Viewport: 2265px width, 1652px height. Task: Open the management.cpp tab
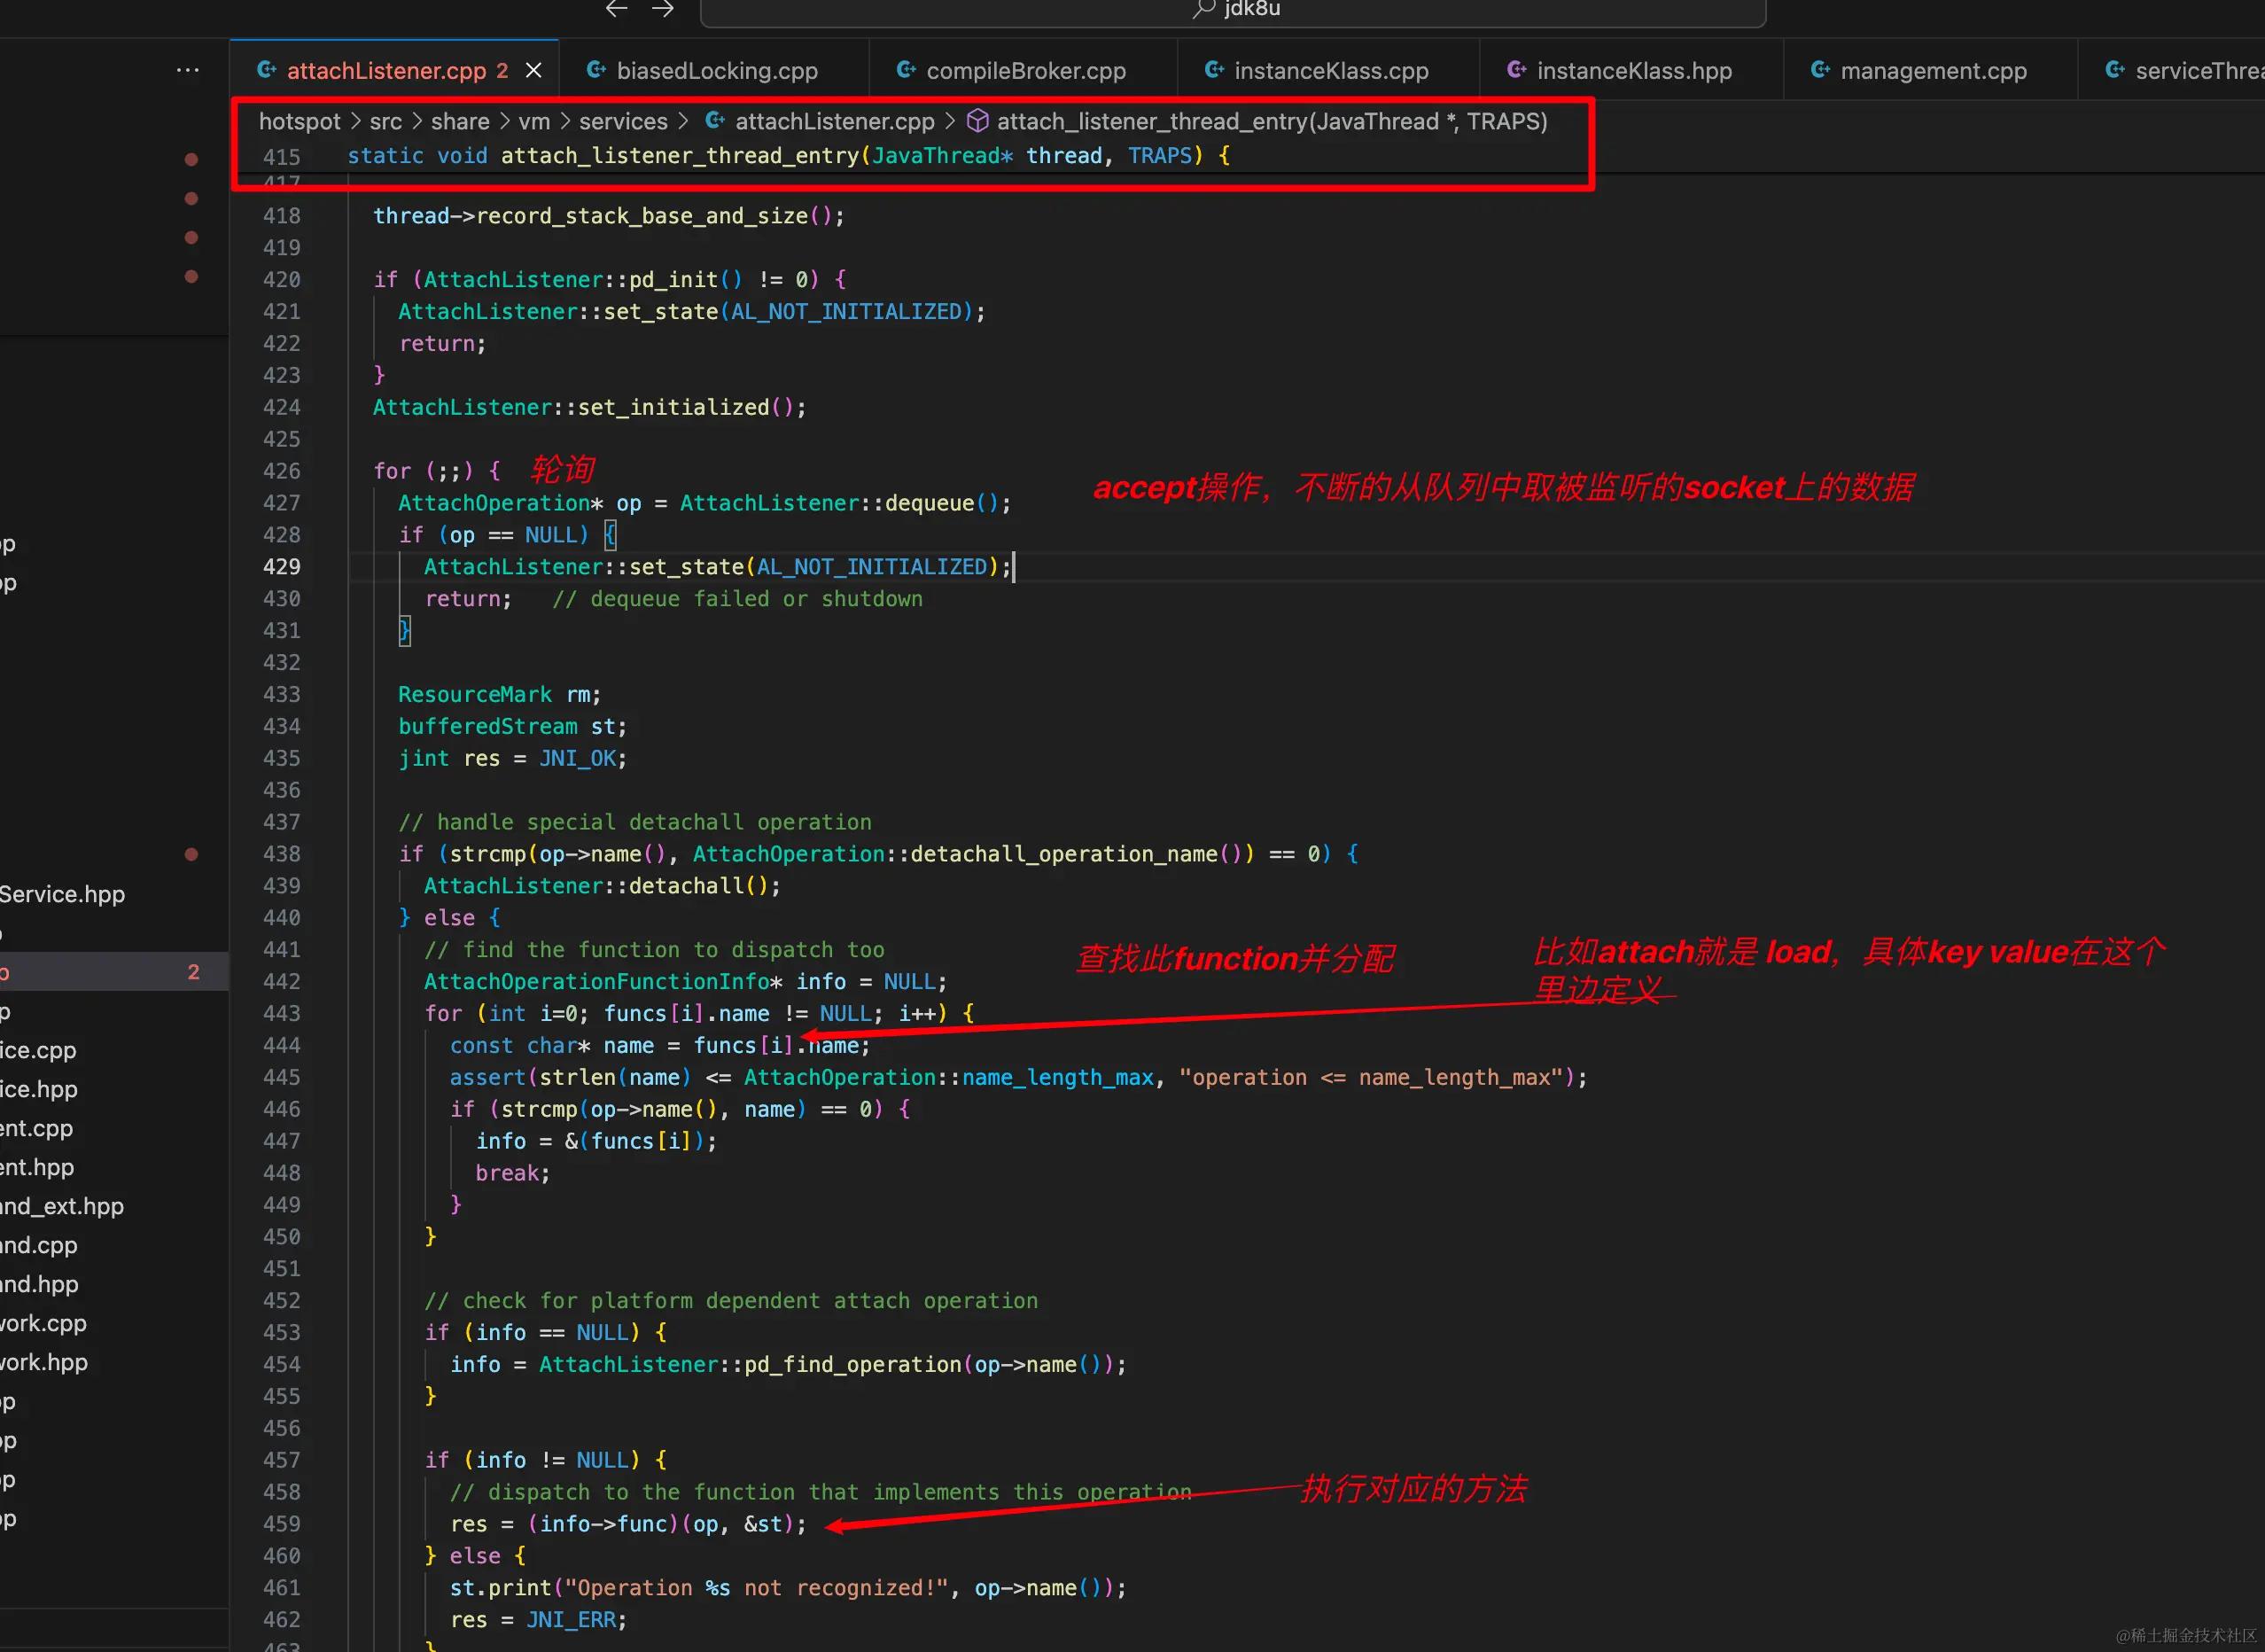click(x=1932, y=70)
